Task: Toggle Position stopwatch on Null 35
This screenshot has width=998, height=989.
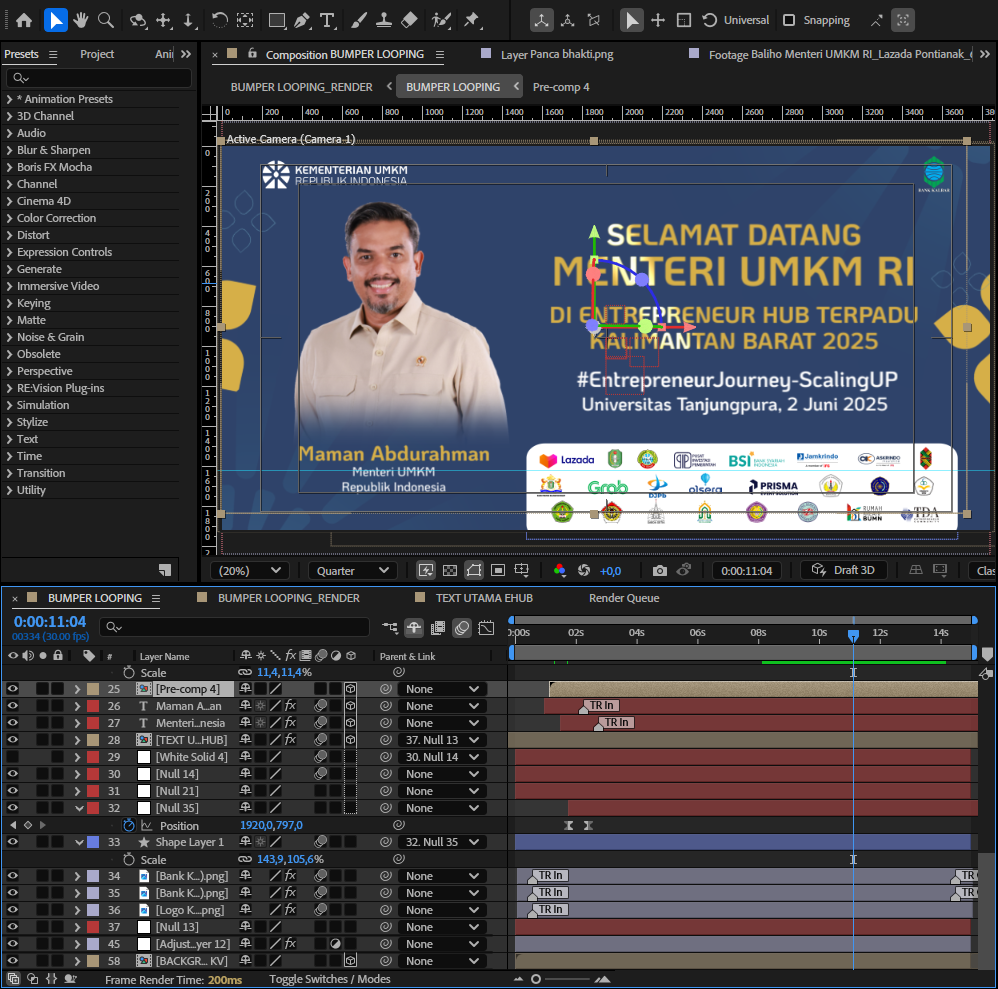Action: tap(129, 825)
